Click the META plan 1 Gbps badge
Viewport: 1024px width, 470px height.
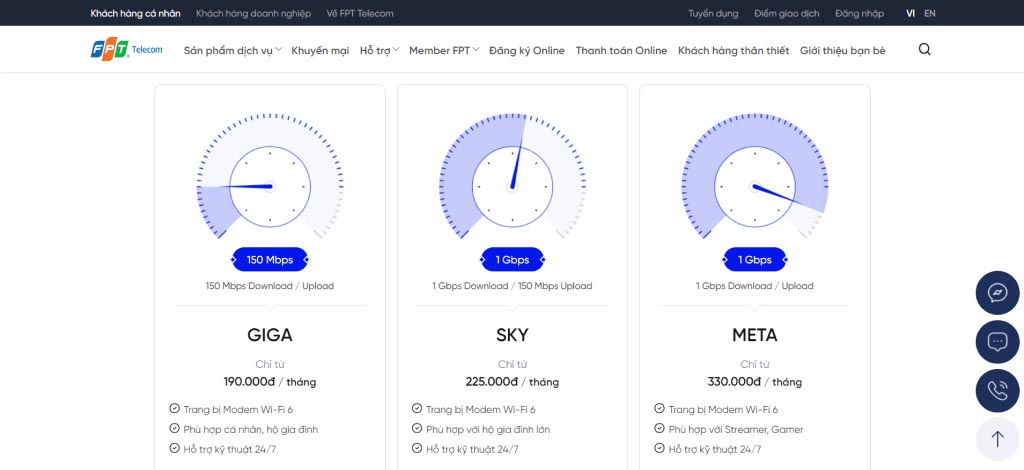pos(754,260)
